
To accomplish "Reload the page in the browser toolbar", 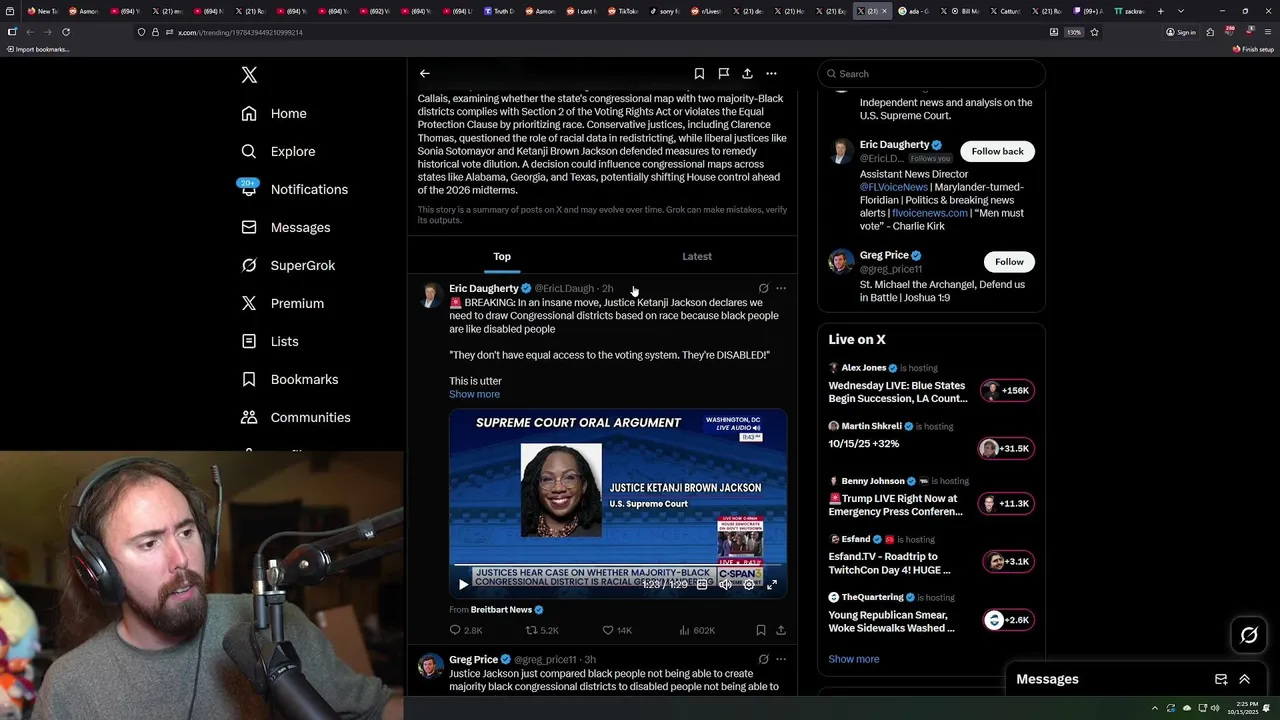I will 66,32.
